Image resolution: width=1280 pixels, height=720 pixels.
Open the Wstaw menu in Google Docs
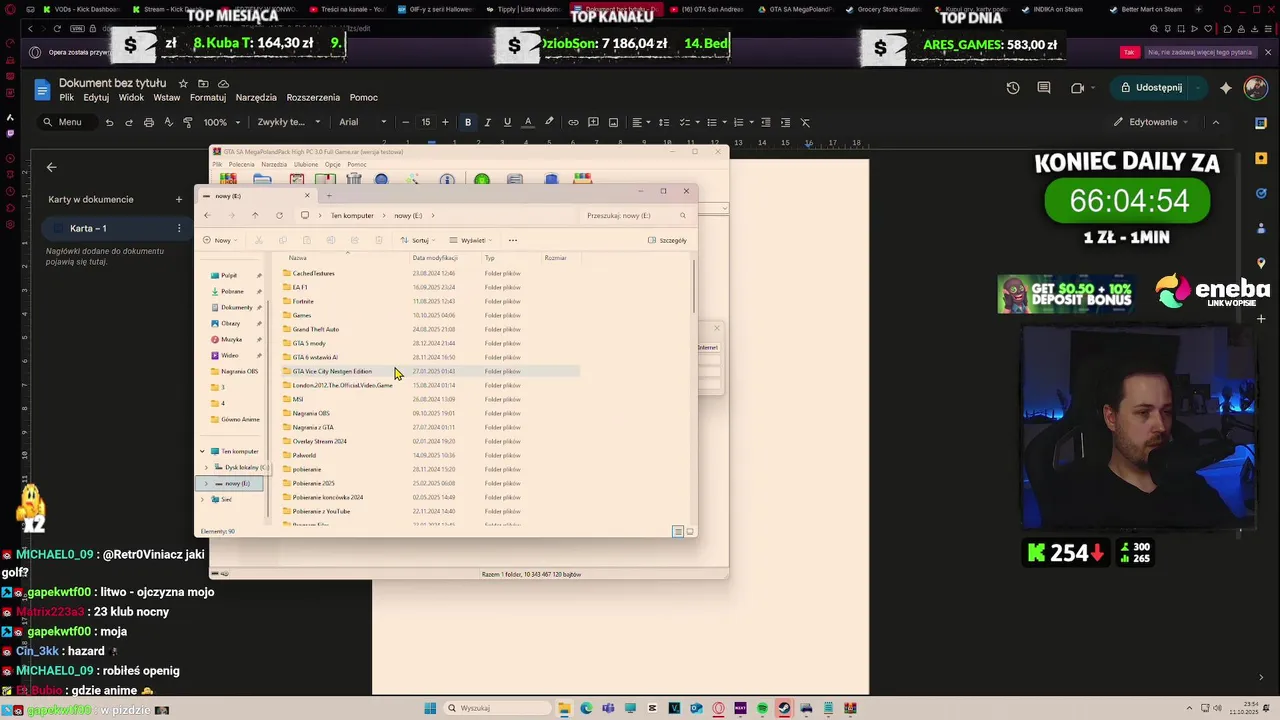pos(166,97)
